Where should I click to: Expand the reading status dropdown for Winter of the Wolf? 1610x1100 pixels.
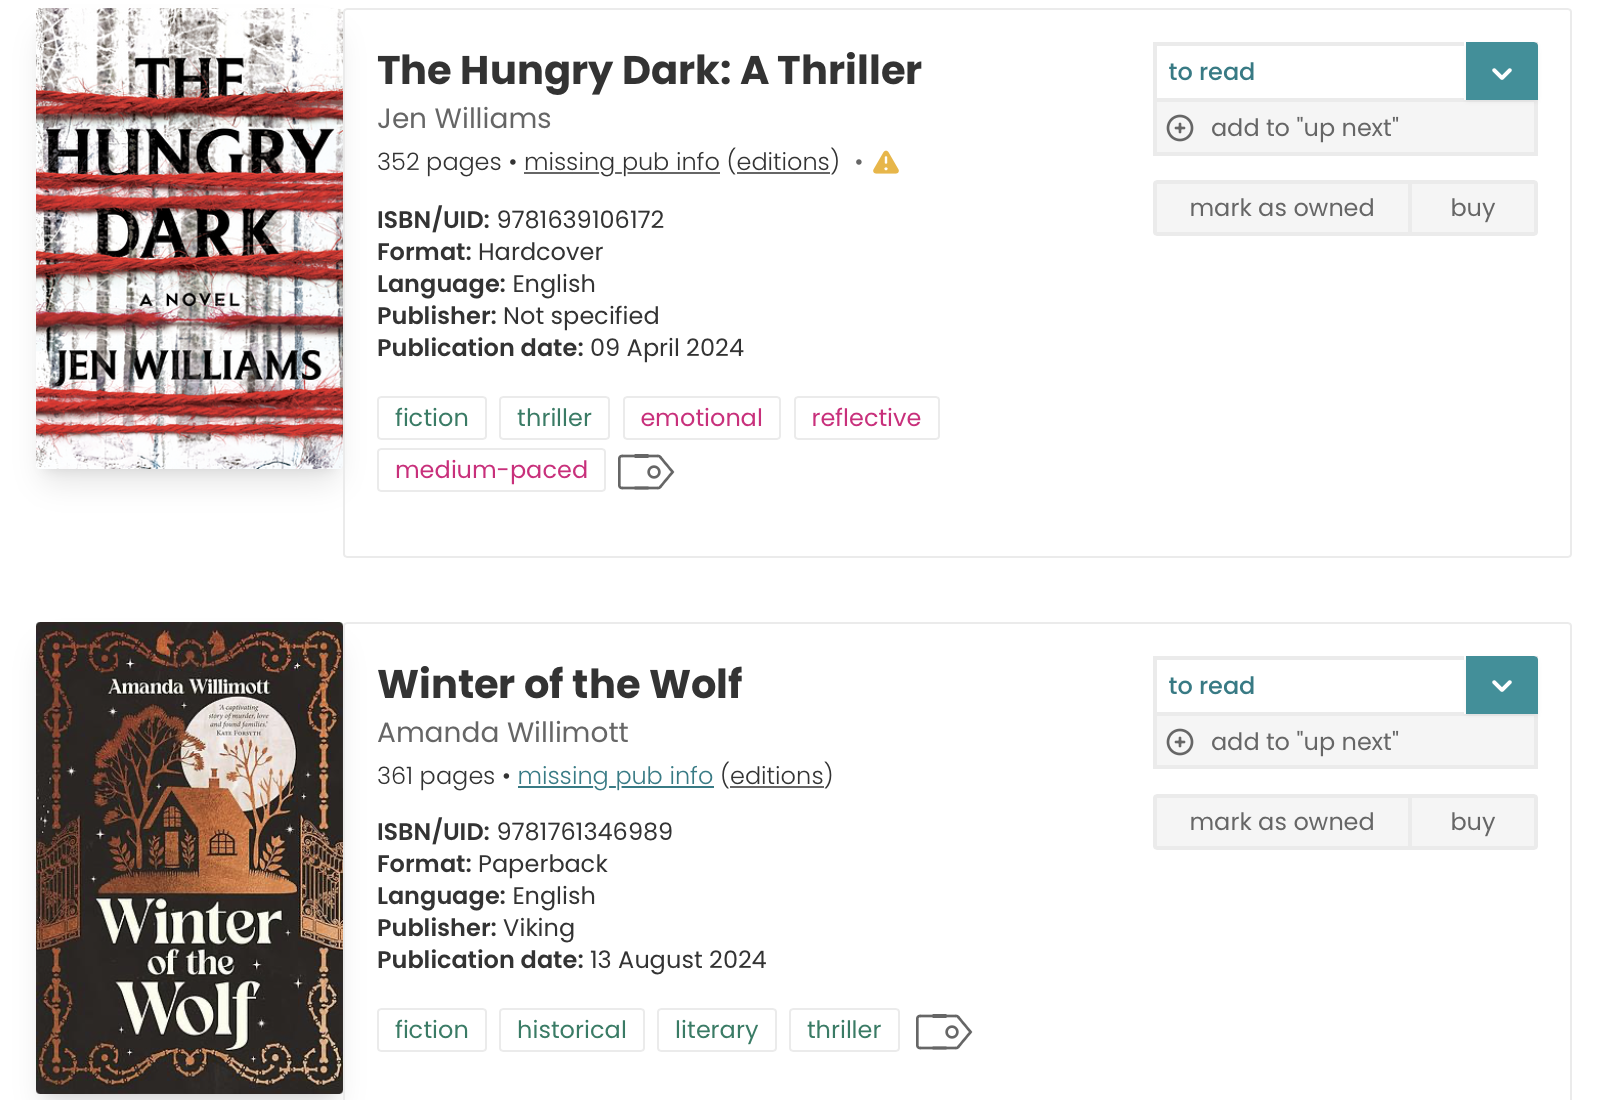point(1501,686)
